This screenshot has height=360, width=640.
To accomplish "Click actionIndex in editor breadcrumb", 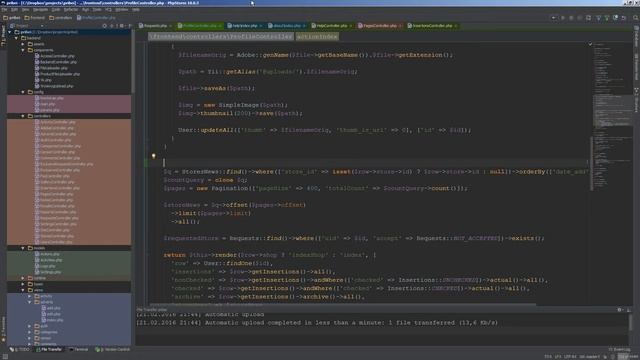I will click(x=317, y=36).
